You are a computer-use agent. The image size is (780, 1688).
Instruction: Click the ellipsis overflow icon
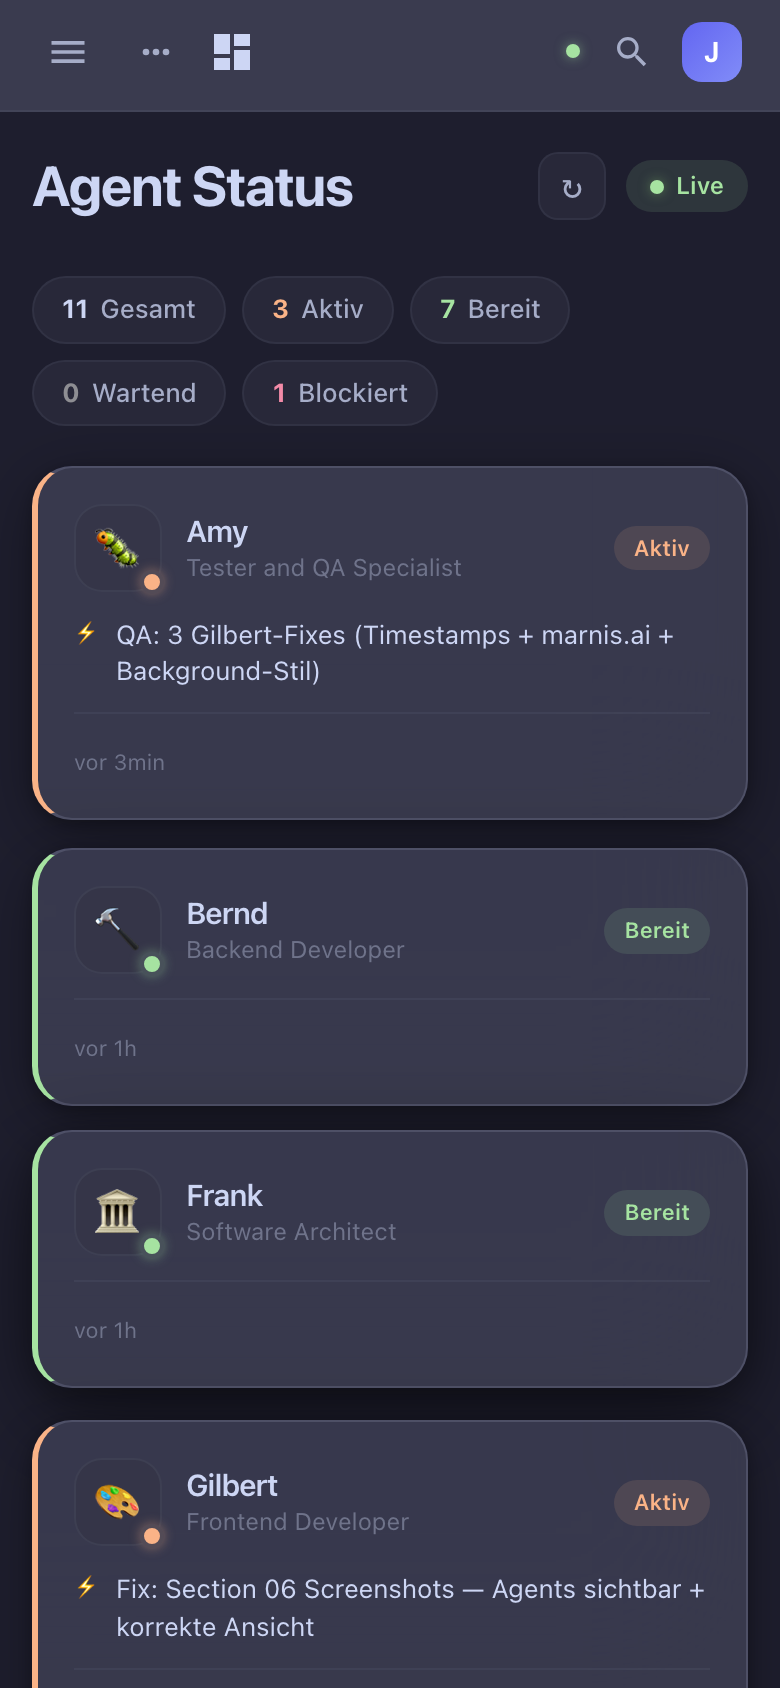pos(155,52)
